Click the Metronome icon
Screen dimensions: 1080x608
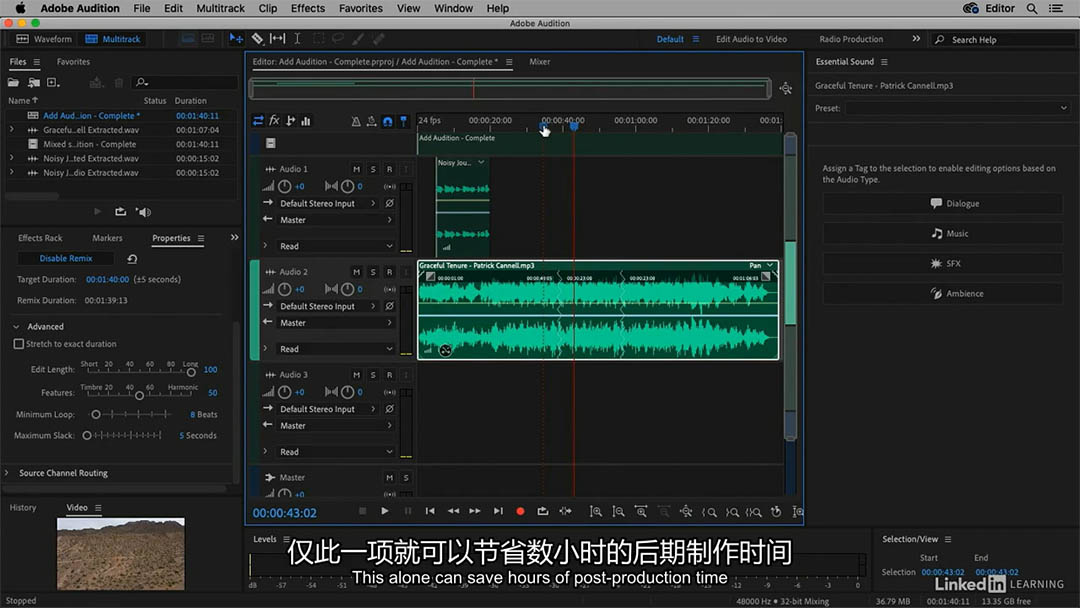355,121
